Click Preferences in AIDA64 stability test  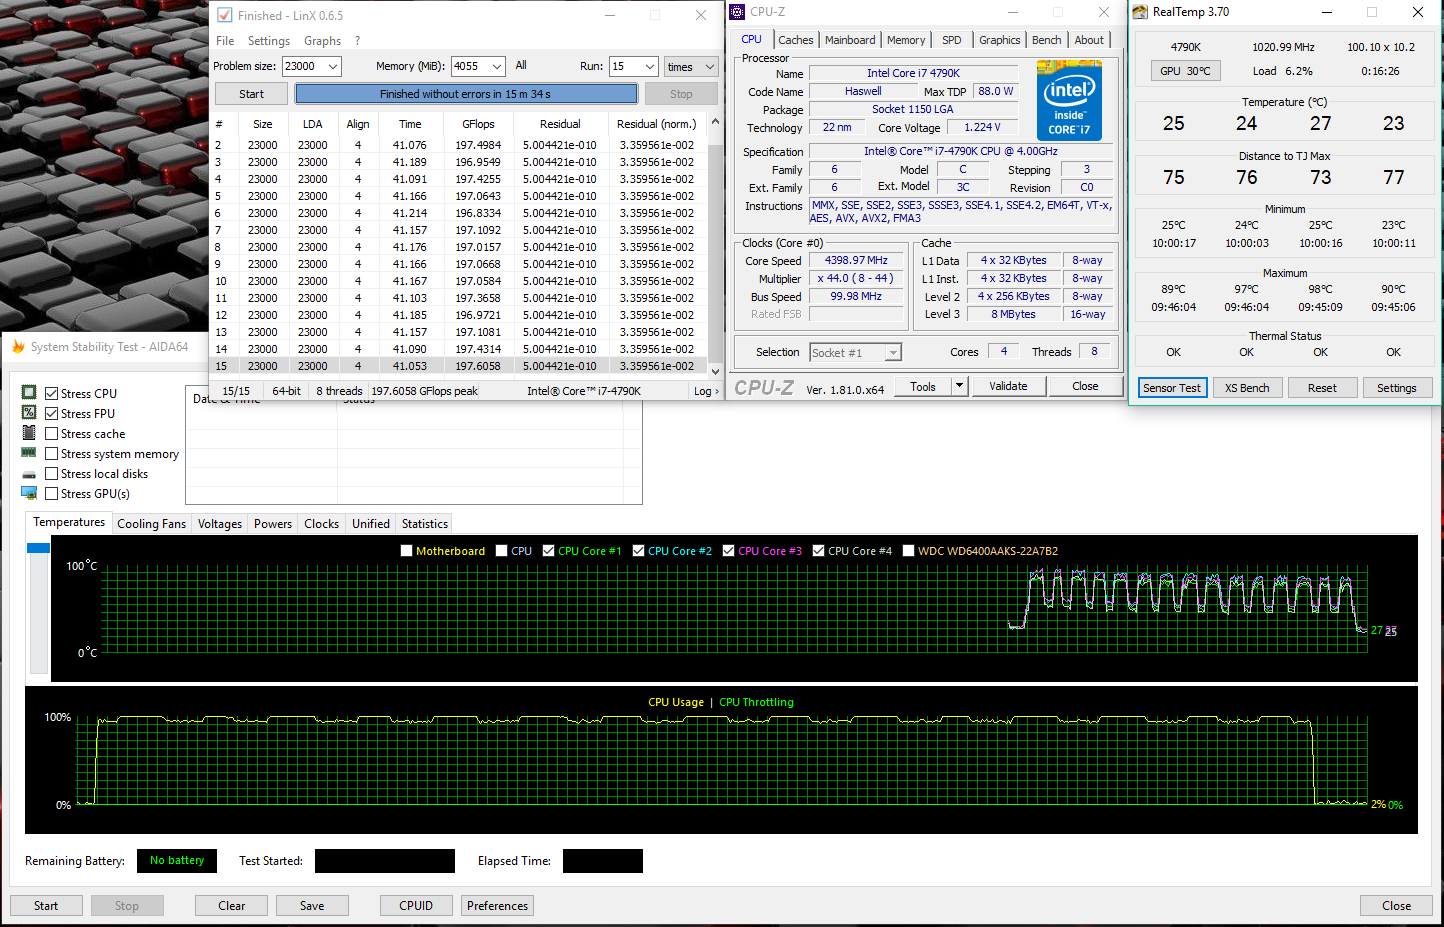click(497, 906)
